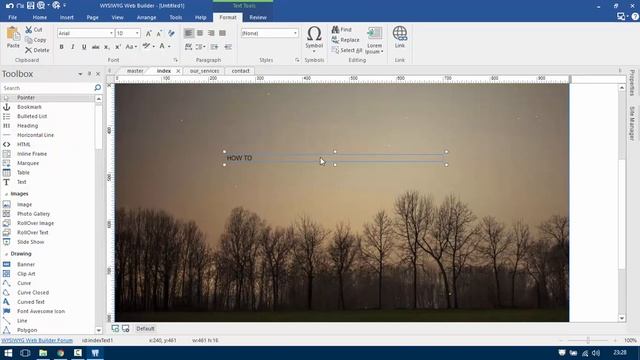This screenshot has height=360, width=640.
Task: Click Find in Editing group
Action: [x=342, y=29]
